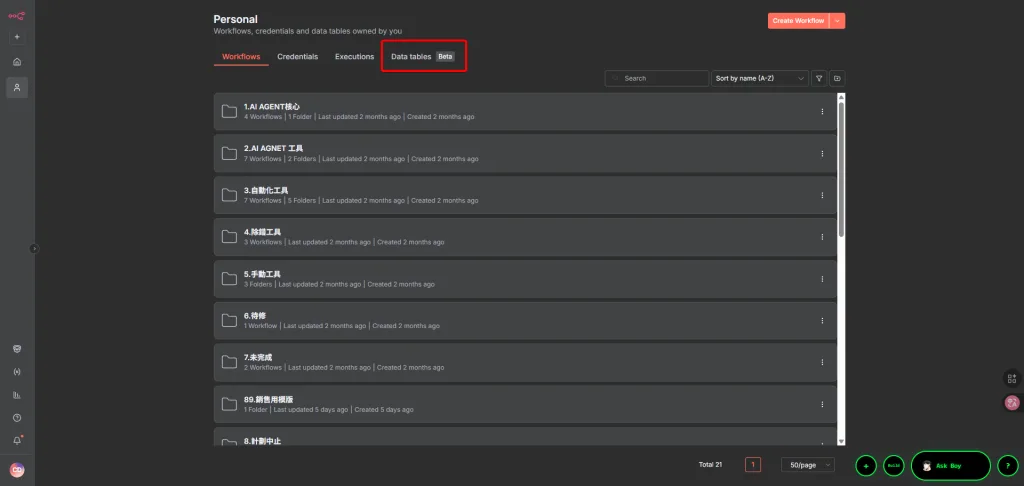Open the home overview icon in sidebar
The image size is (1024, 486).
(17, 62)
